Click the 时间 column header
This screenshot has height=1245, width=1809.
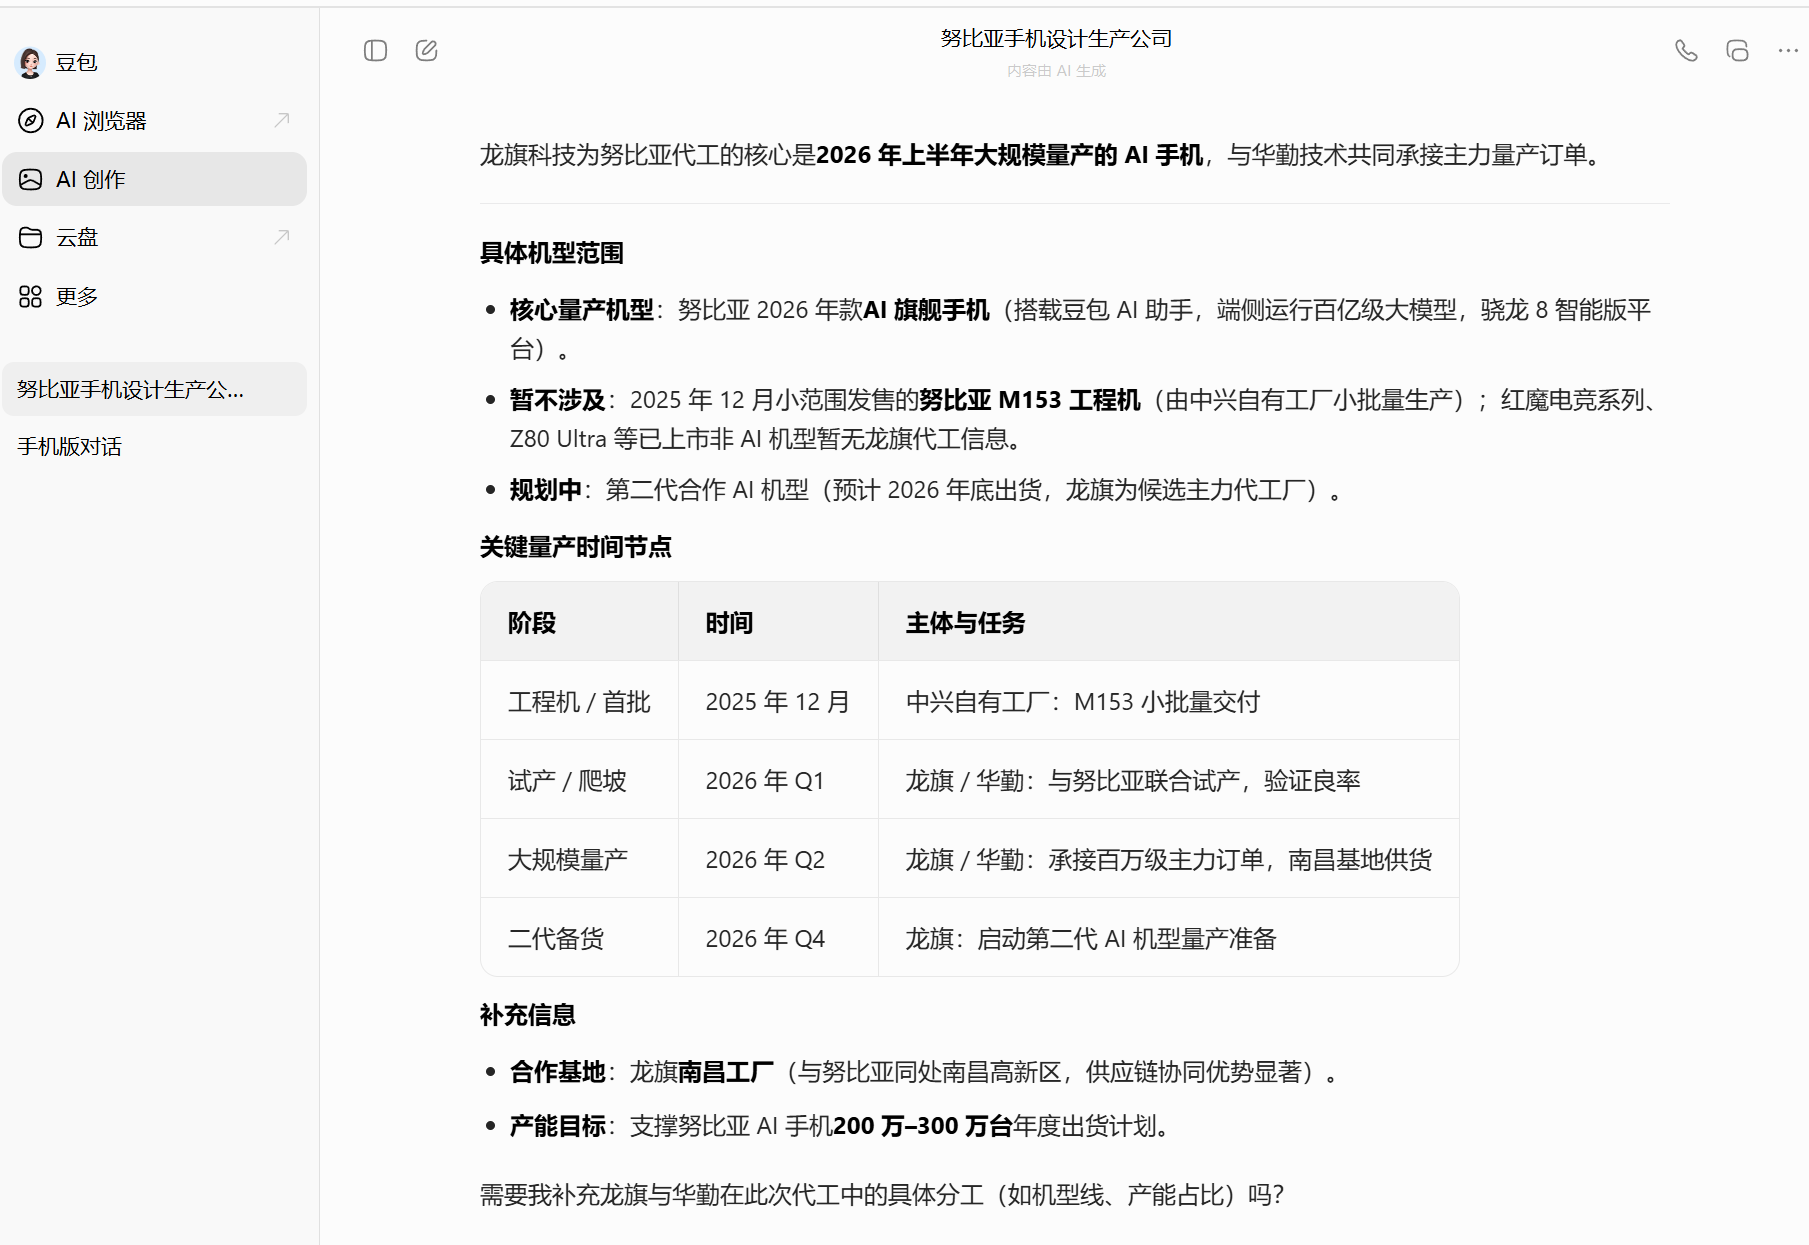click(x=778, y=622)
